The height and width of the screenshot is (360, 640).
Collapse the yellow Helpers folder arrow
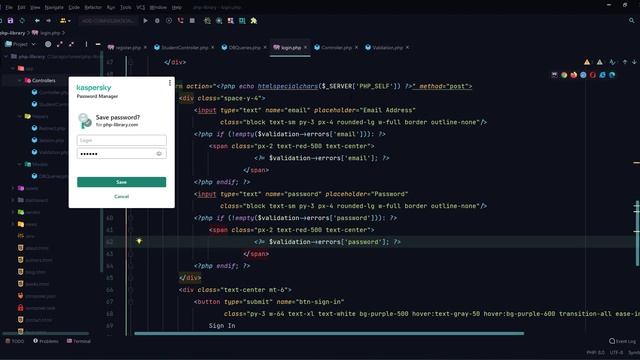19,116
